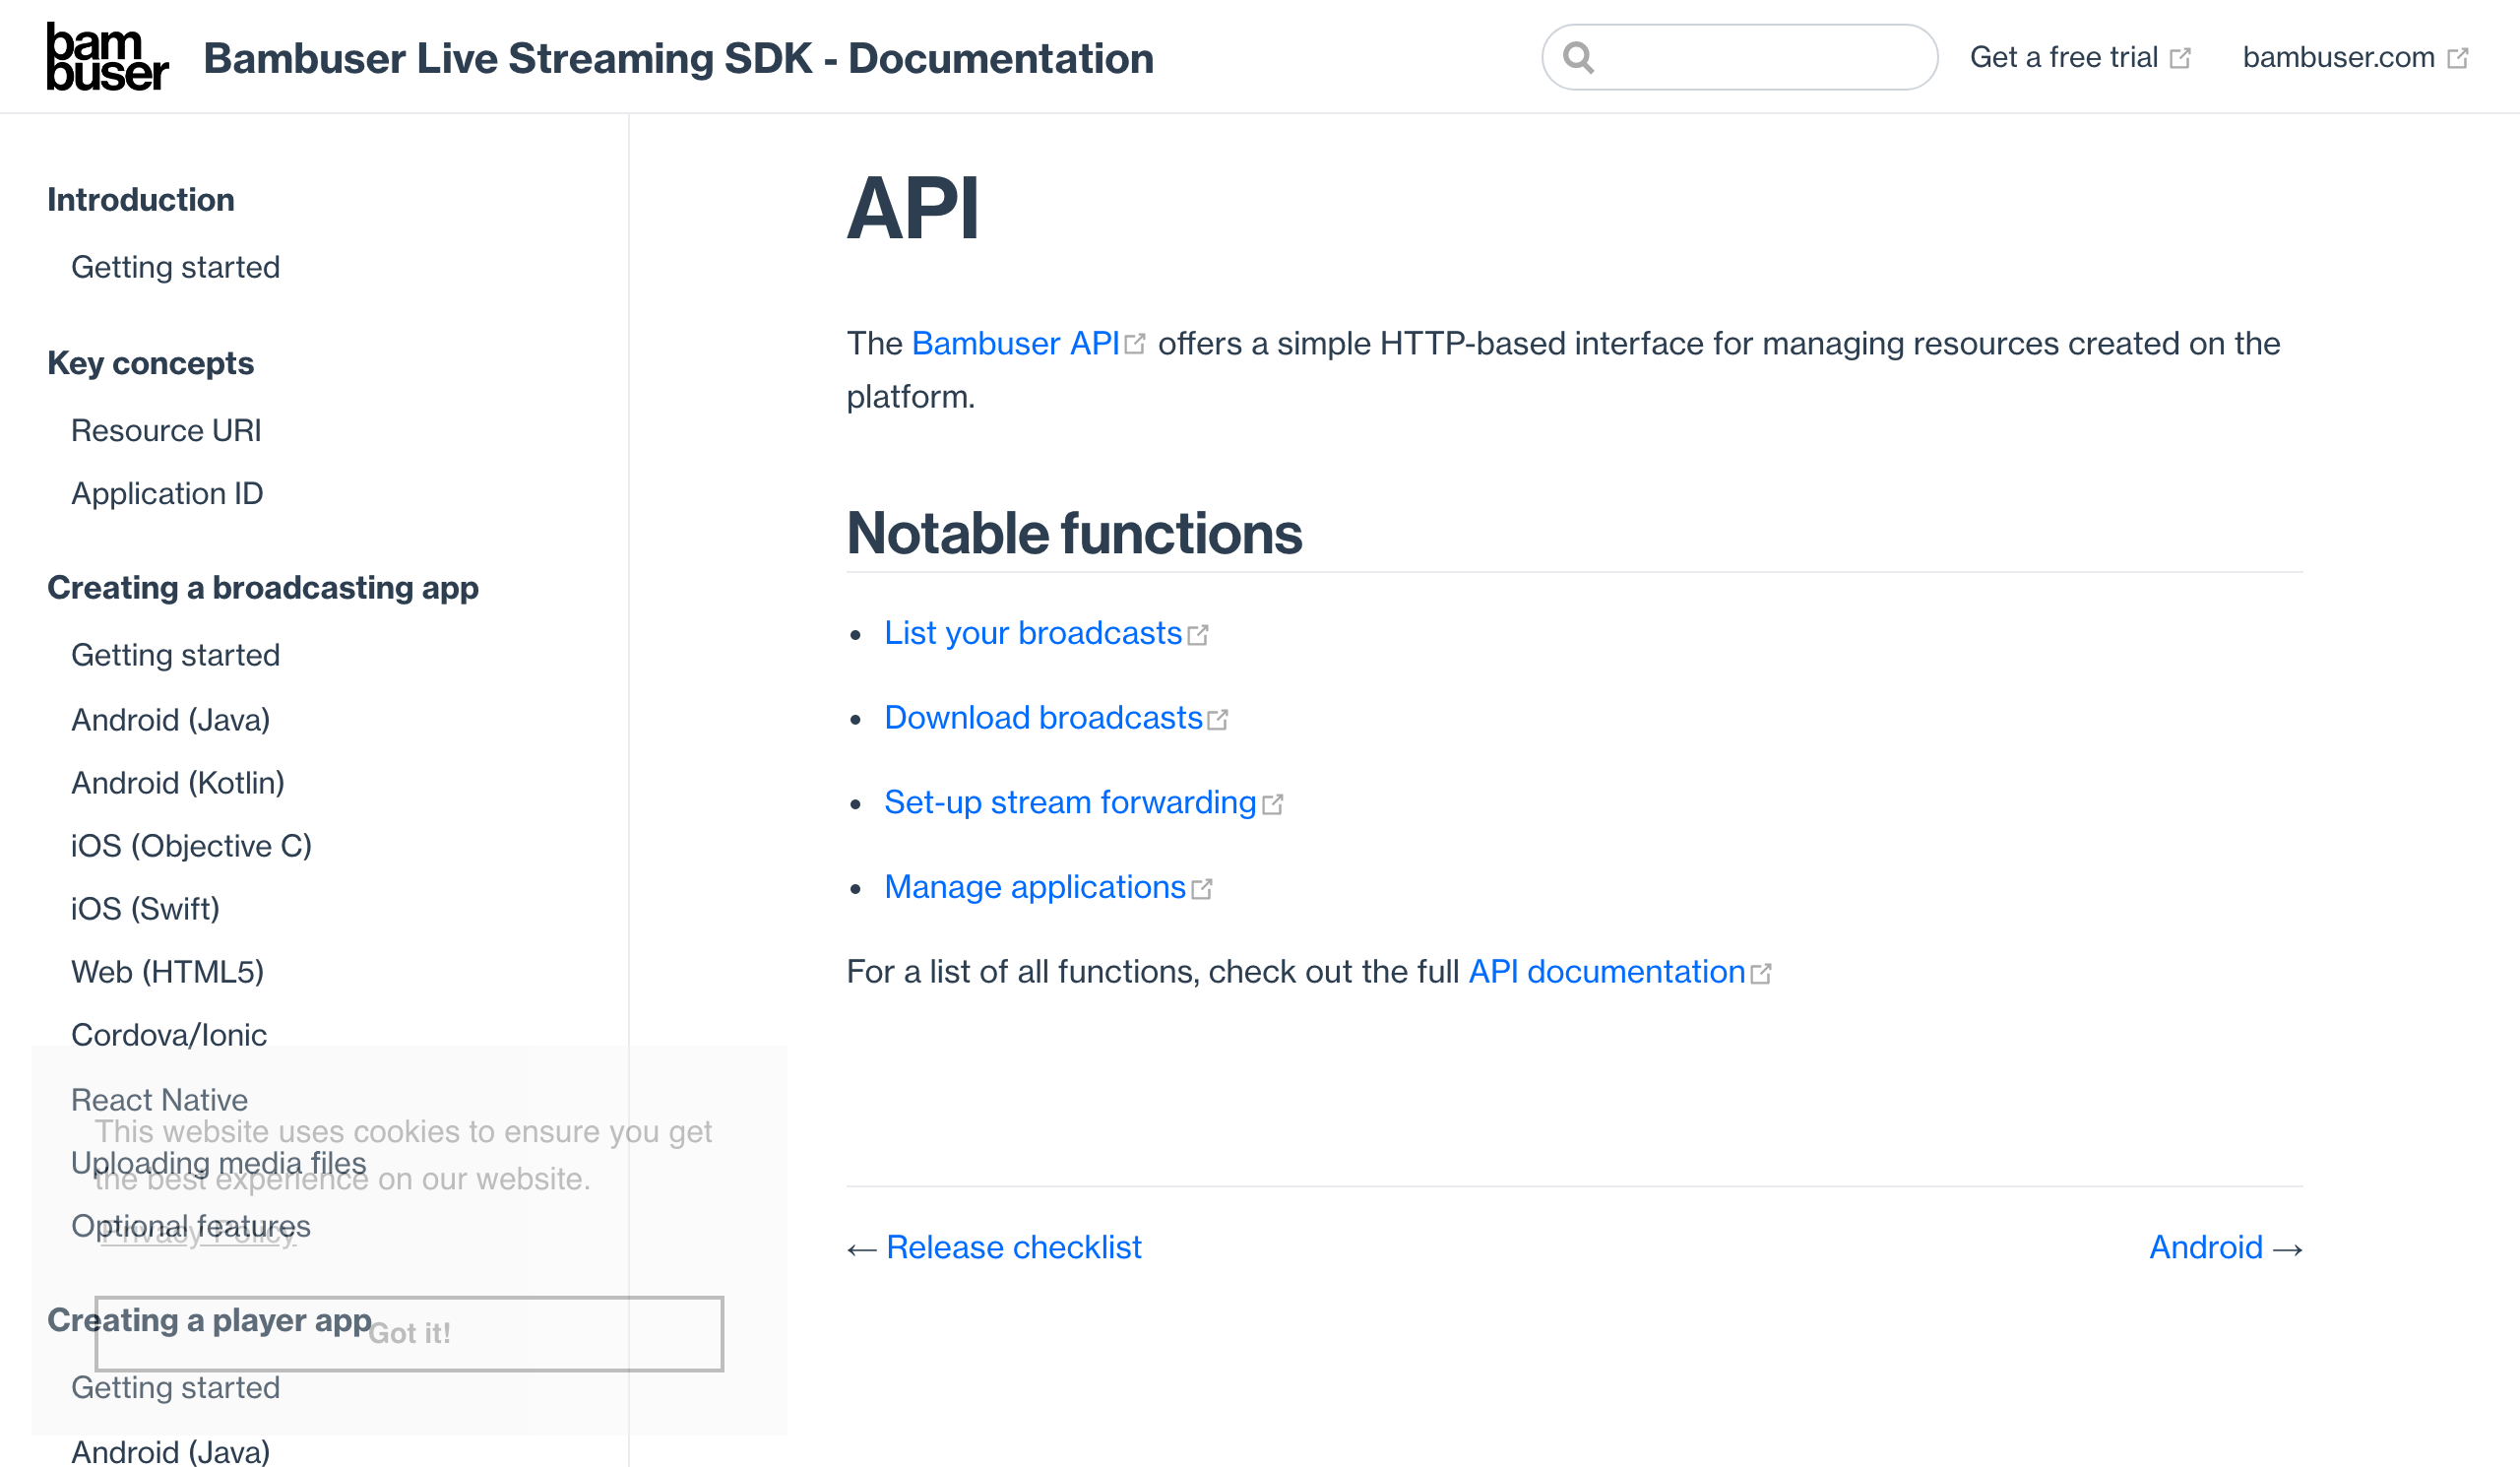Click the search magnifier icon
2520x1467 pixels.
[x=1578, y=57]
